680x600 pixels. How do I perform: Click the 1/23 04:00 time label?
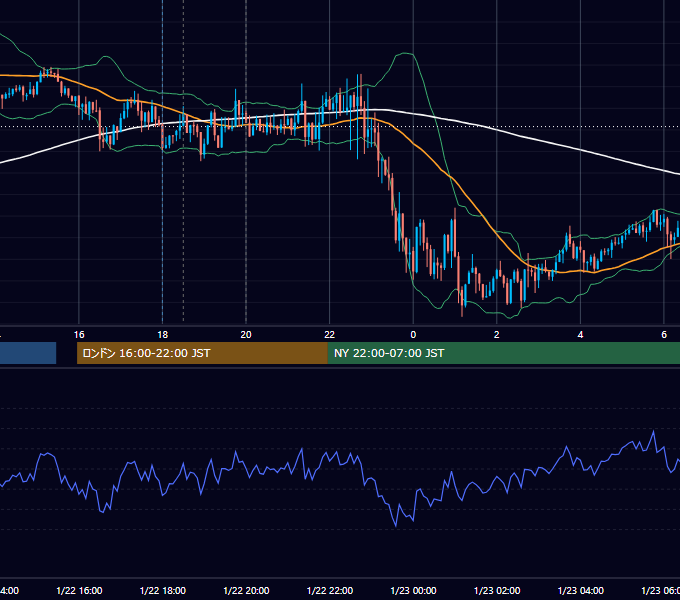(580, 590)
